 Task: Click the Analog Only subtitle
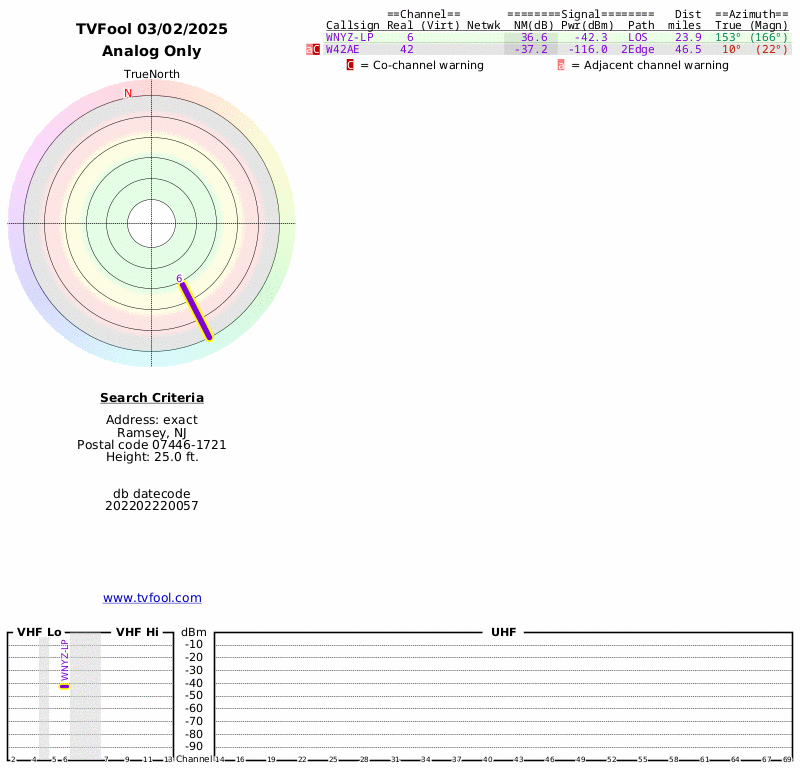coord(152,51)
